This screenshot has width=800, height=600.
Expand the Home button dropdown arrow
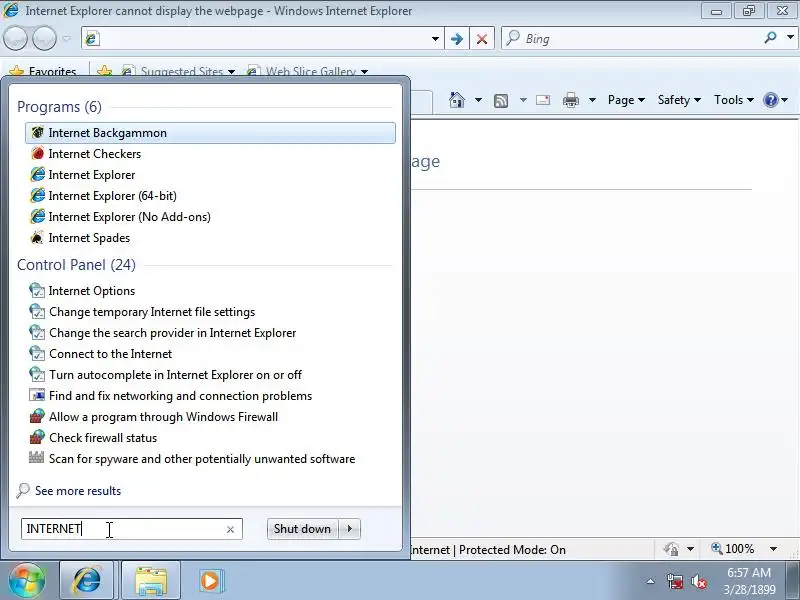[x=478, y=100]
